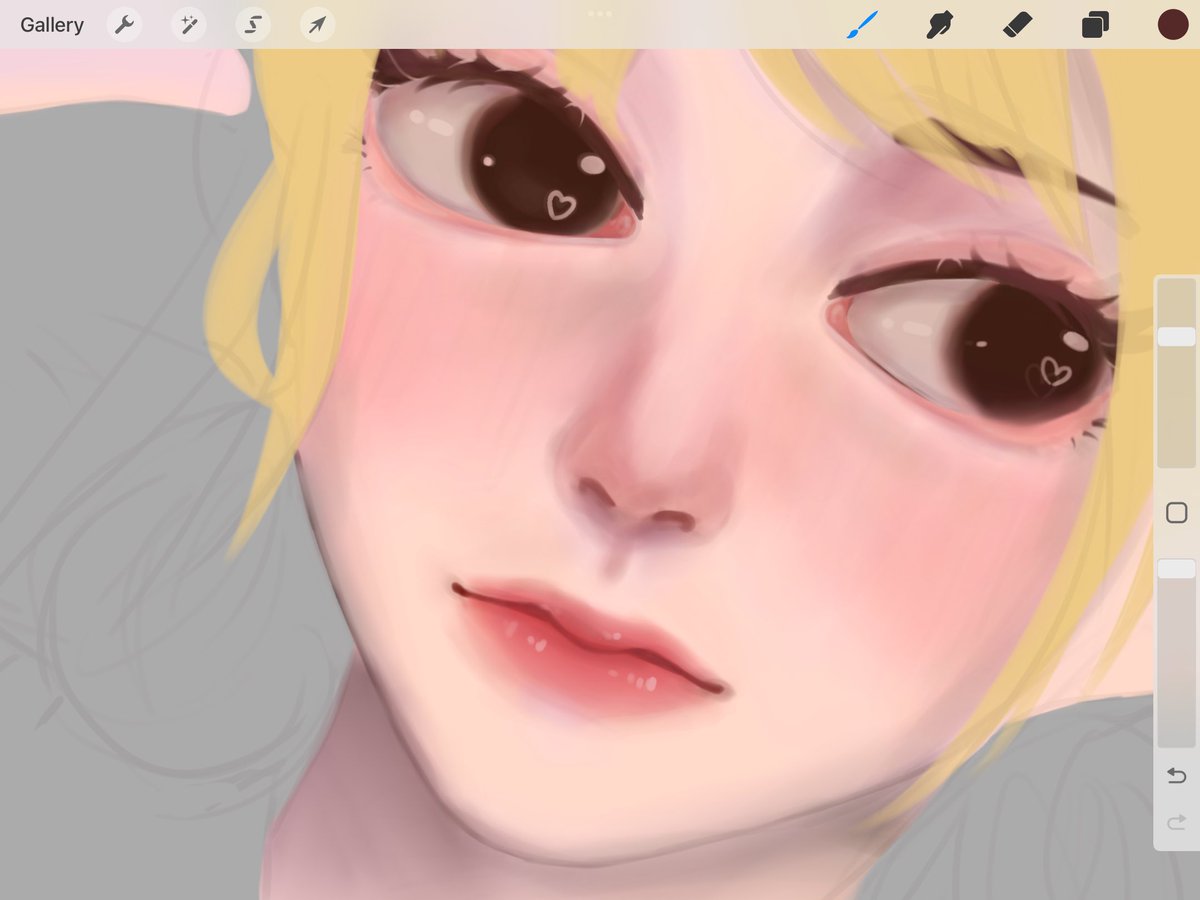
Task: Tap the three-dot multitasking indicator
Action: [x=600, y=14]
